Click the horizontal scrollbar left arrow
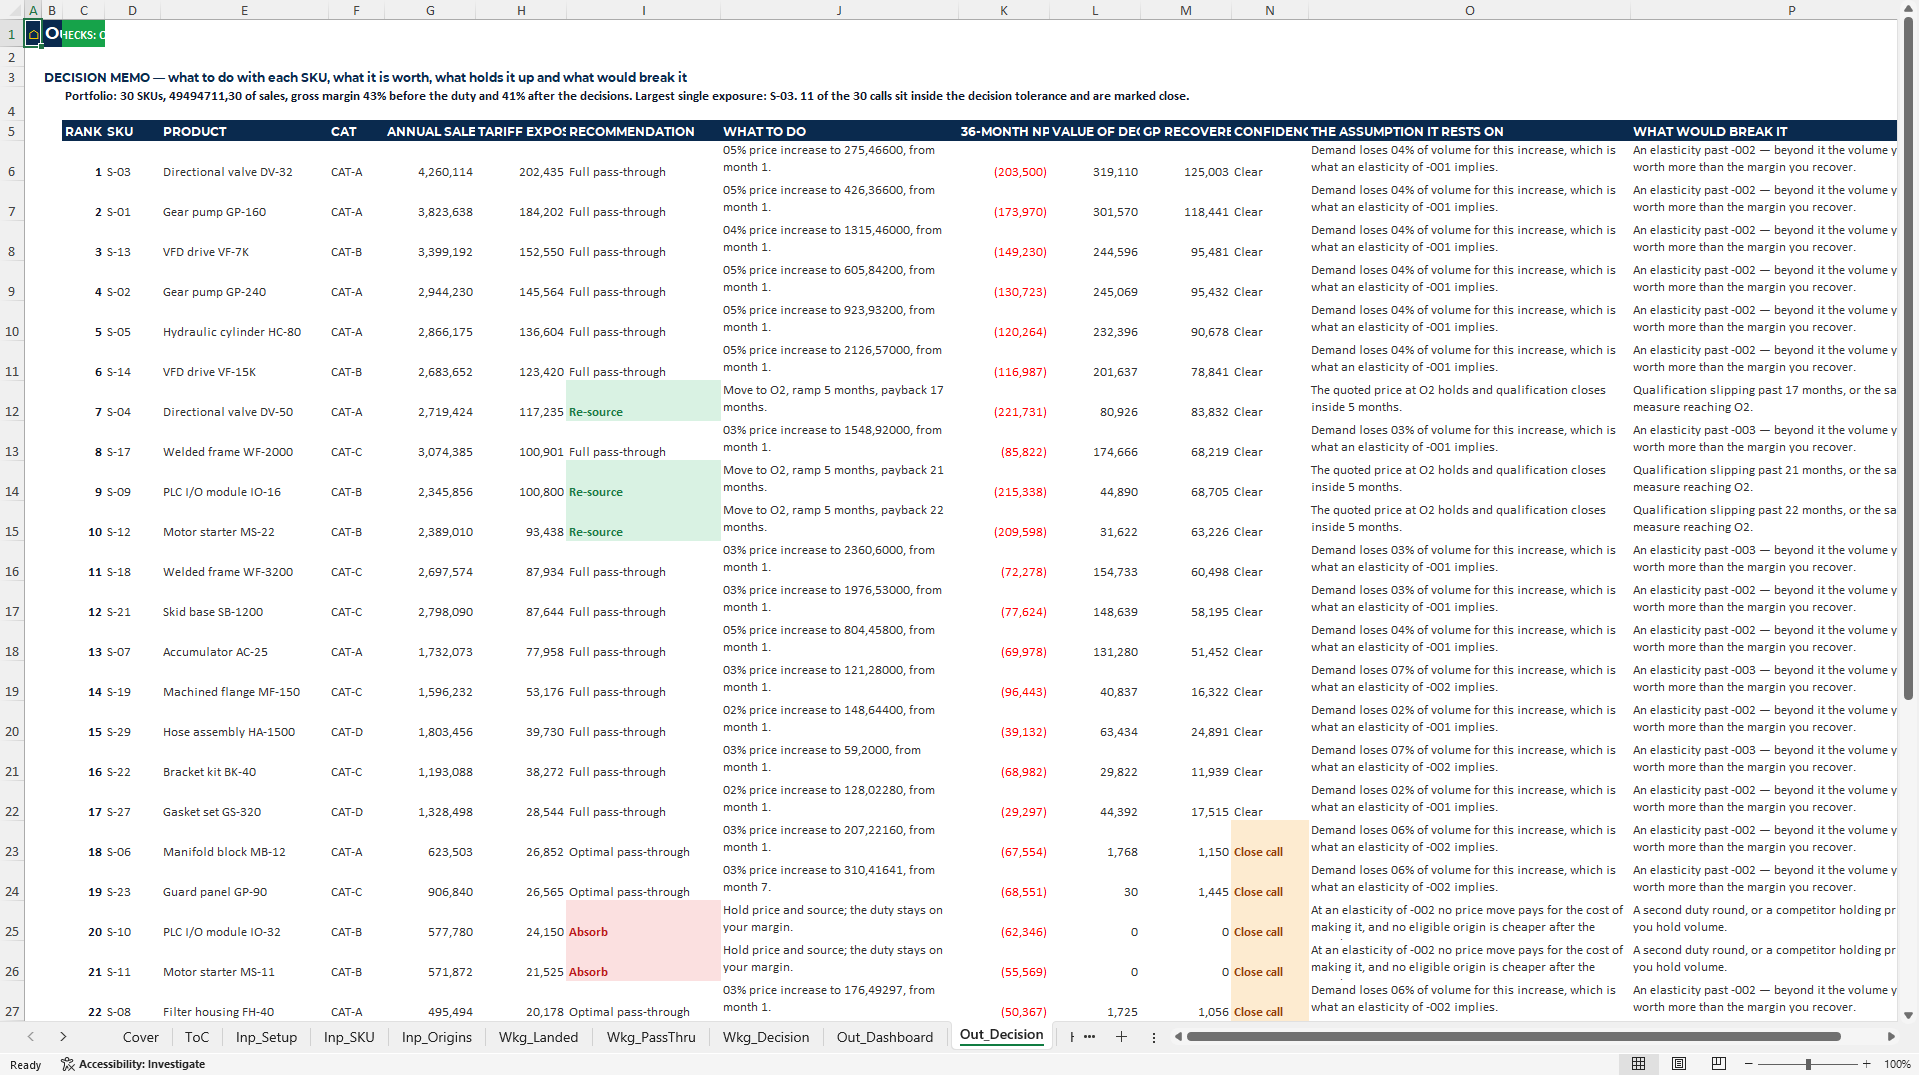 coord(1178,1037)
